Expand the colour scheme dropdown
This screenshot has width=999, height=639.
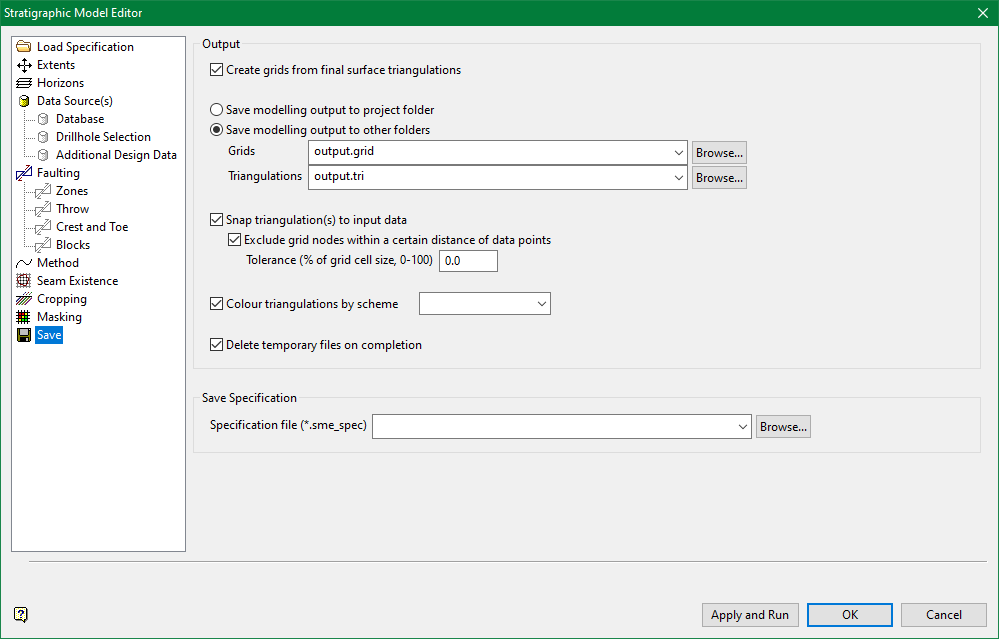pos(541,303)
